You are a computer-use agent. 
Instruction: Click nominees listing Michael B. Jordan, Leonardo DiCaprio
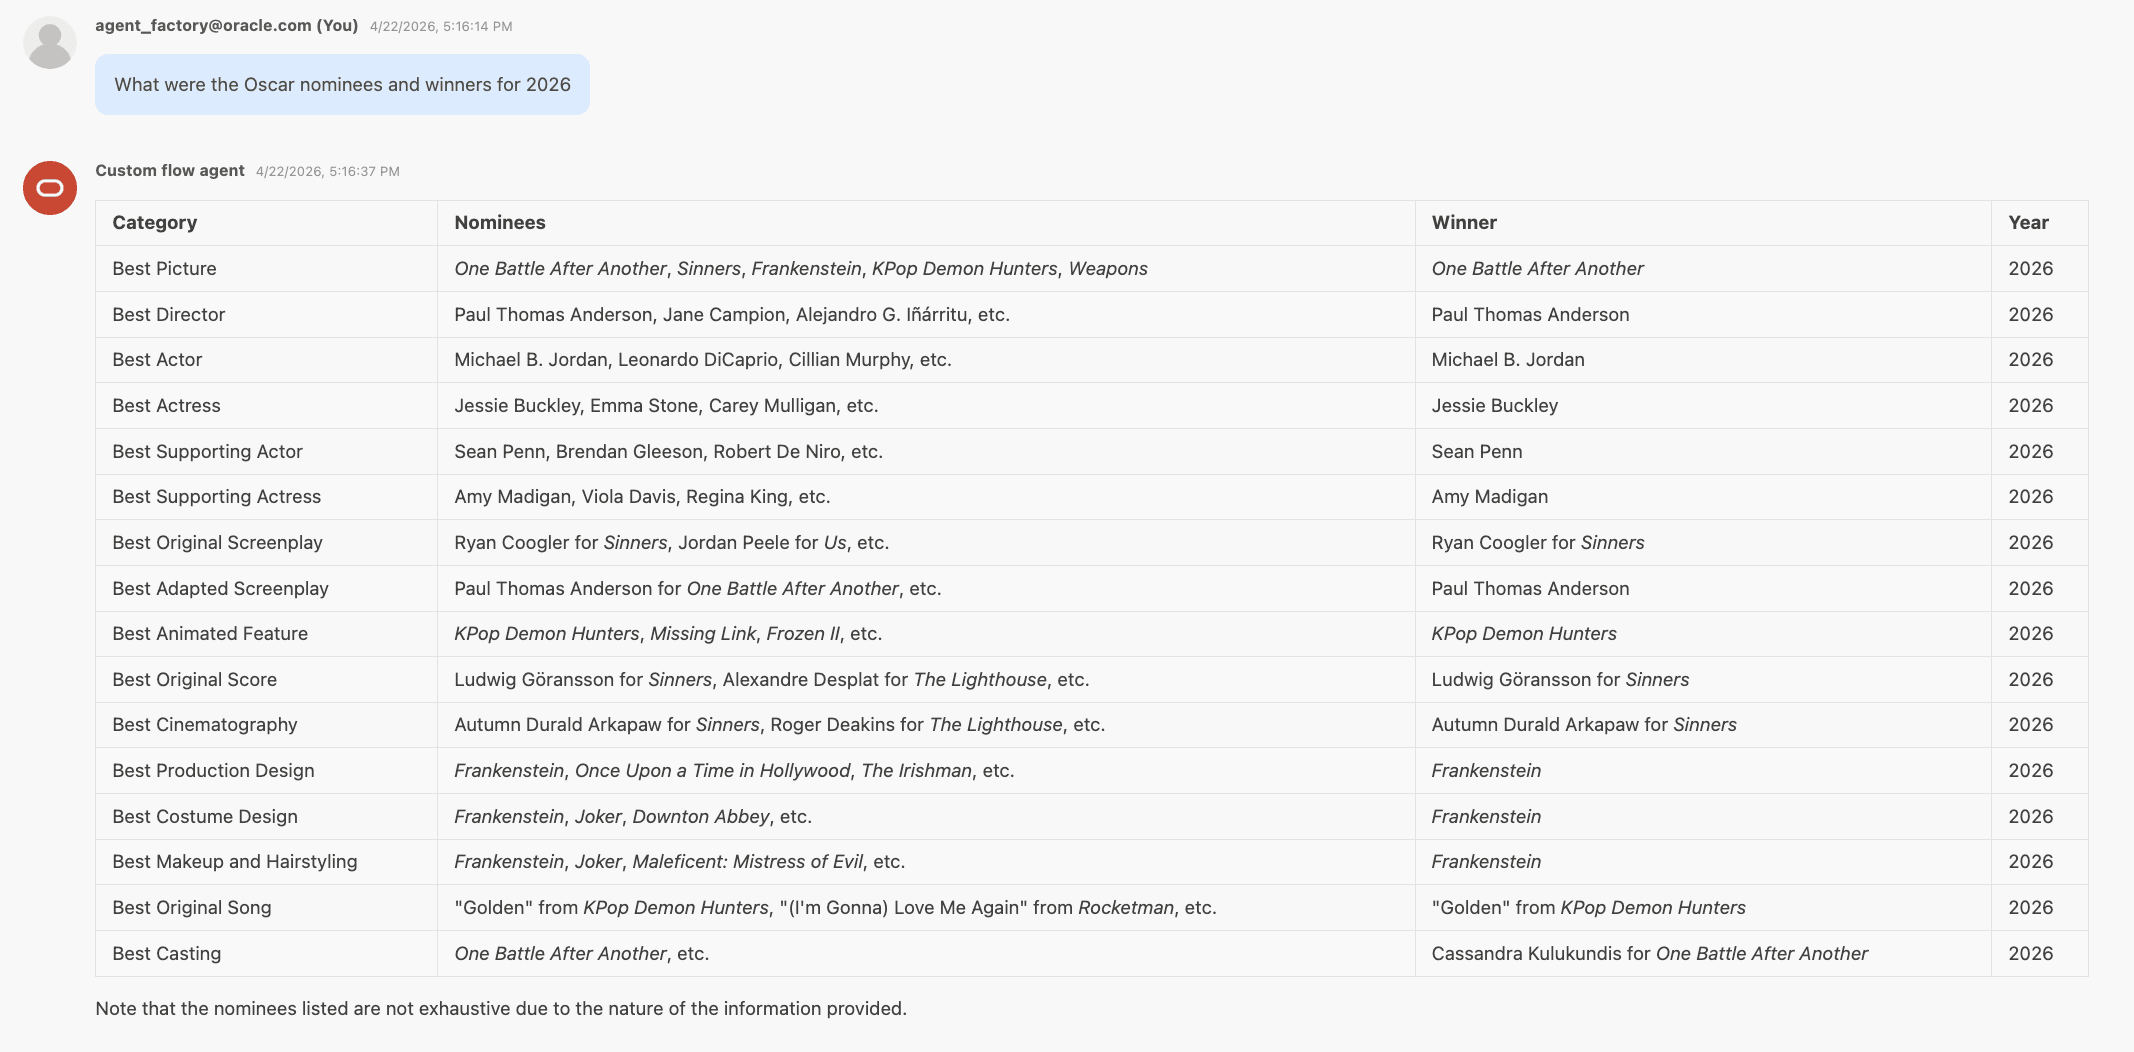click(x=926, y=360)
